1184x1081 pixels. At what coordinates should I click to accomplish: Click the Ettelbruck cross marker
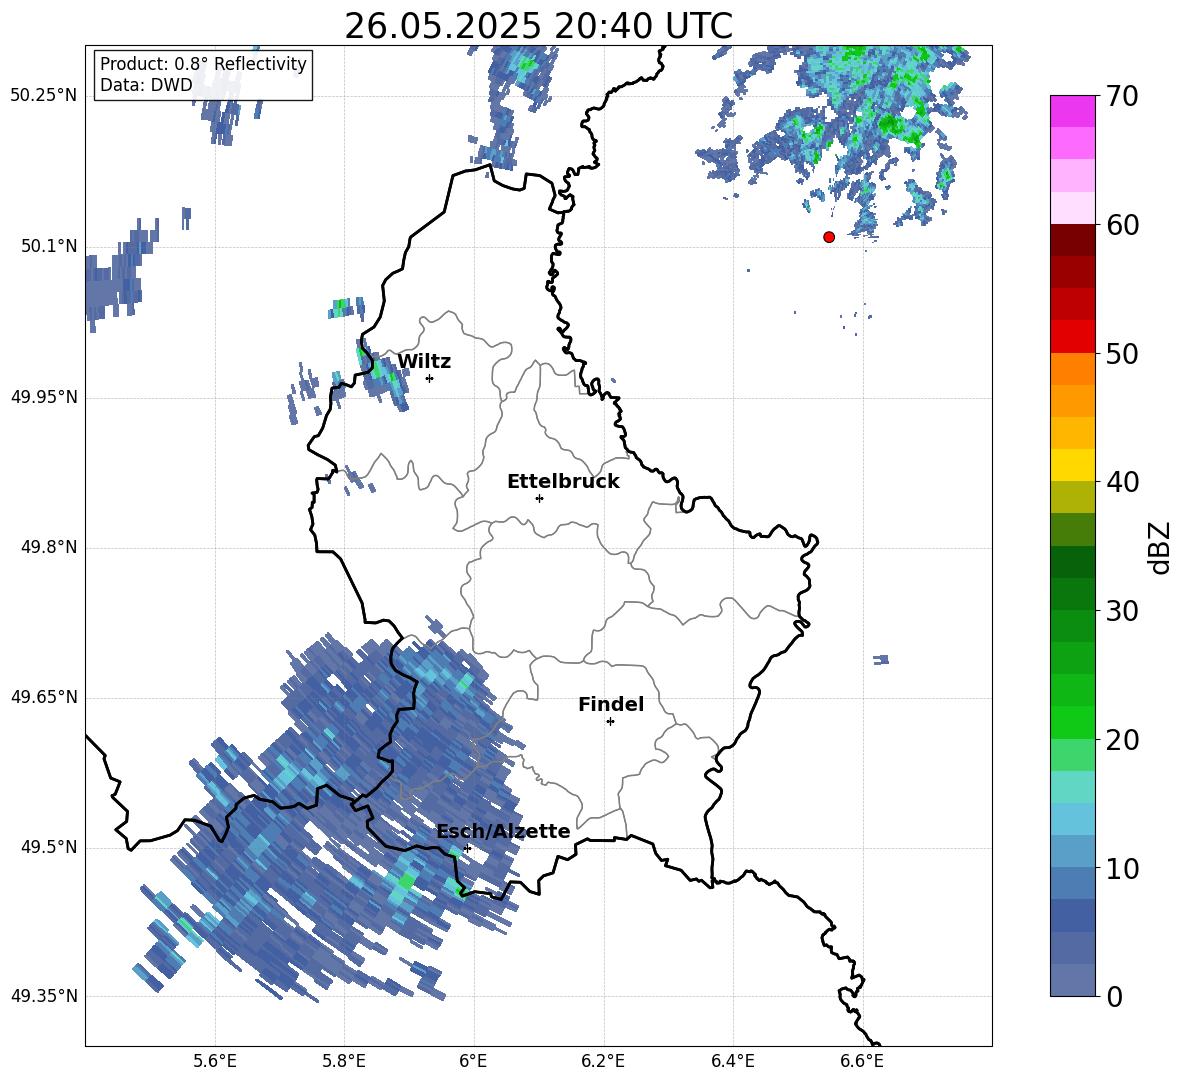[x=539, y=498]
